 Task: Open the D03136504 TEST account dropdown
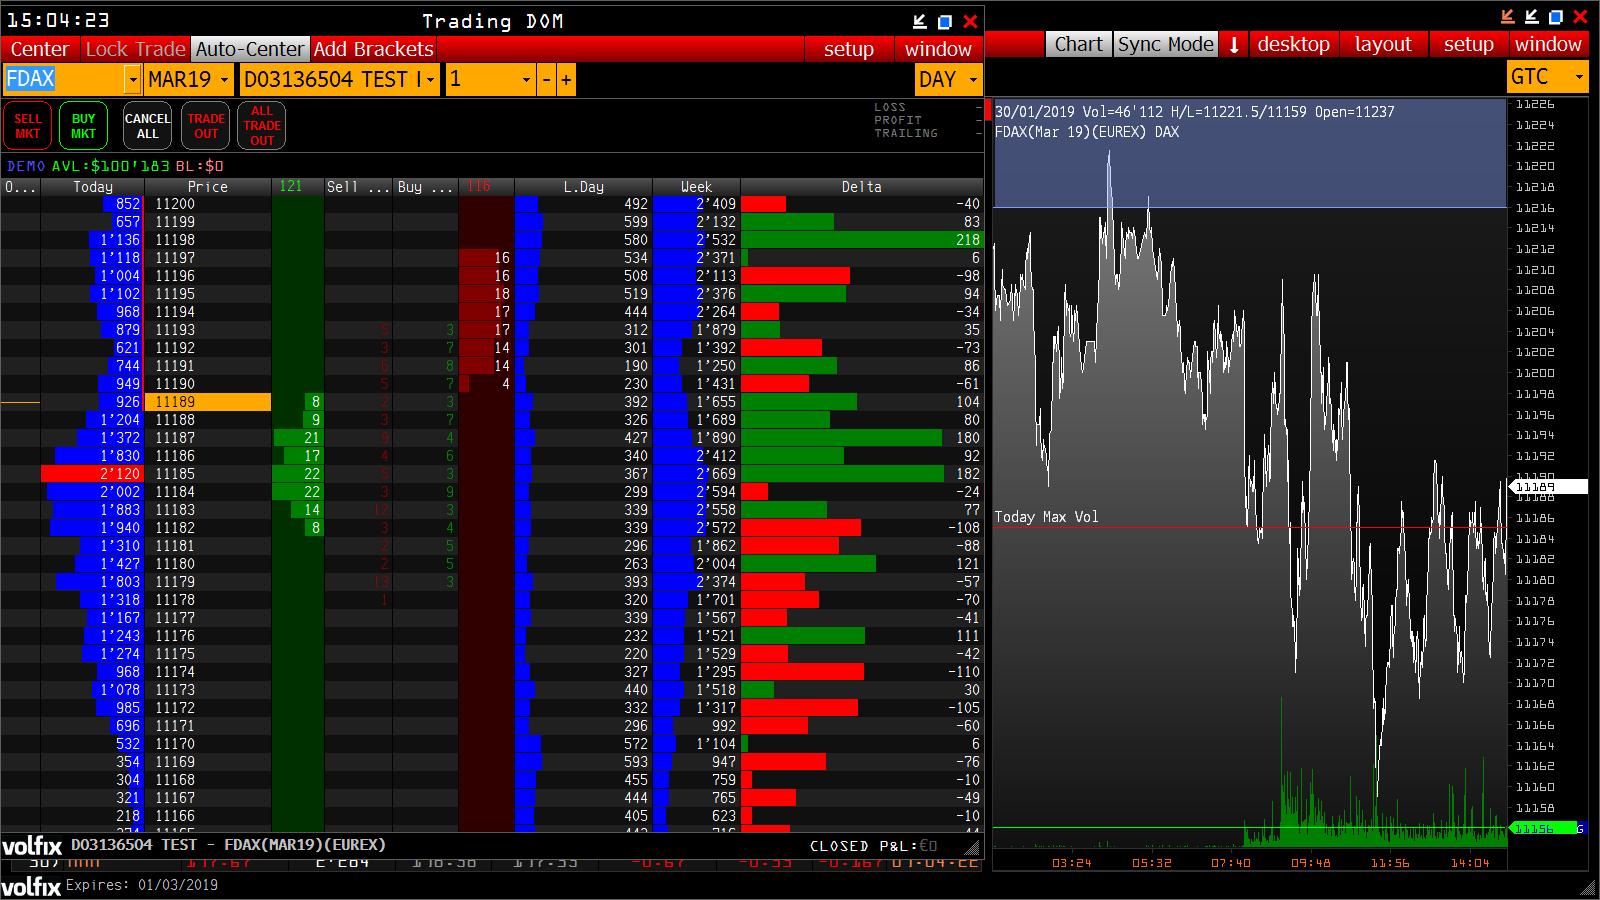(x=340, y=79)
